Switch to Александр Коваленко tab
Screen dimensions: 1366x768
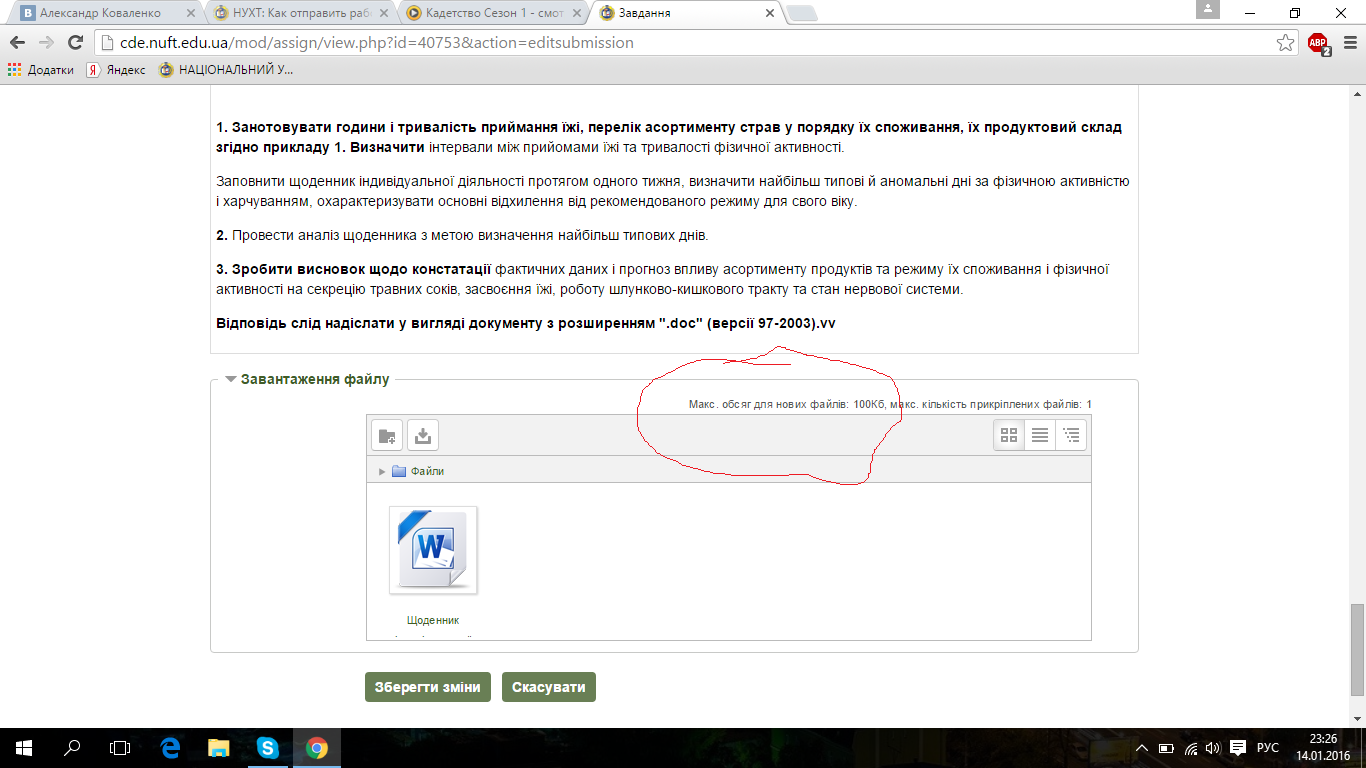100,14
